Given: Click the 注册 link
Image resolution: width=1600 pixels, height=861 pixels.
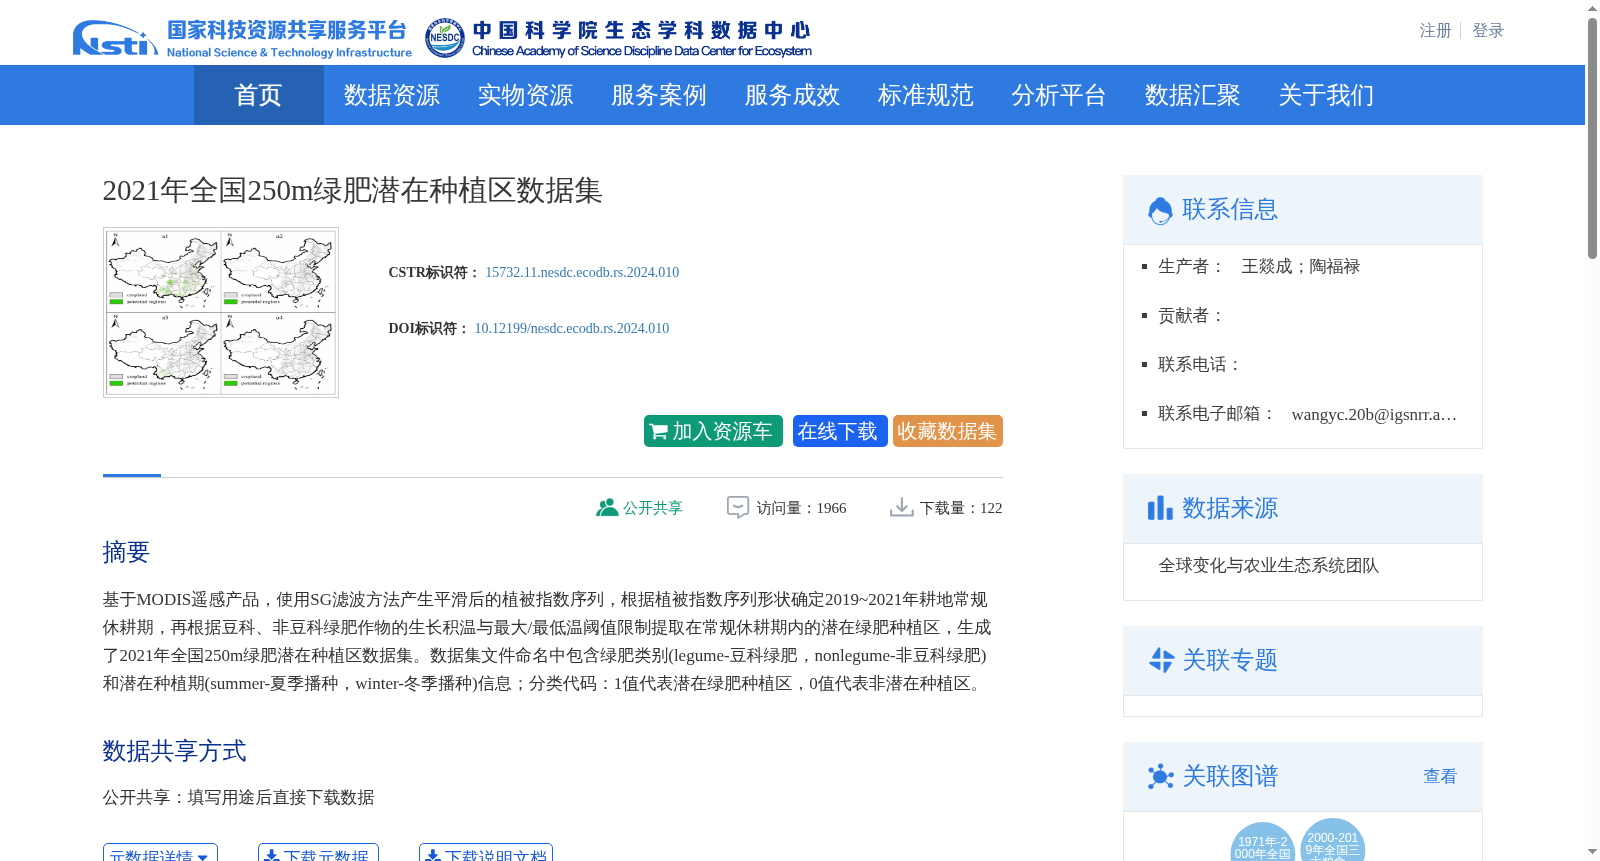Looking at the screenshot, I should (x=1435, y=31).
